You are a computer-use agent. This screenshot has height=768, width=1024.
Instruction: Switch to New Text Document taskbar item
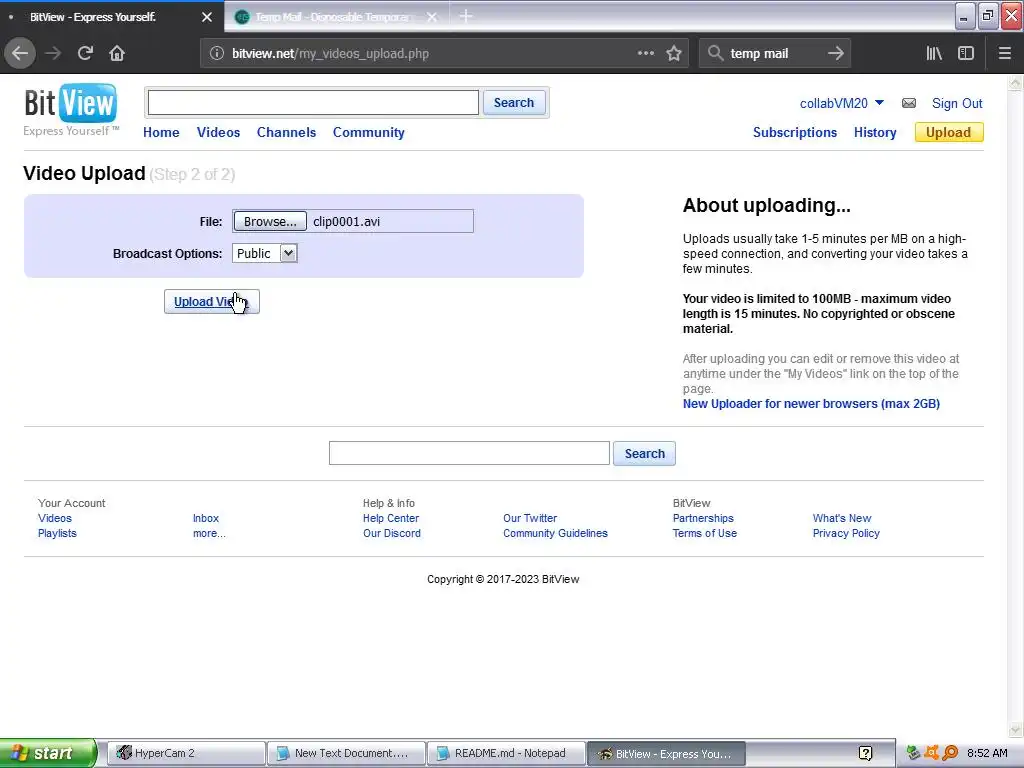click(x=347, y=754)
